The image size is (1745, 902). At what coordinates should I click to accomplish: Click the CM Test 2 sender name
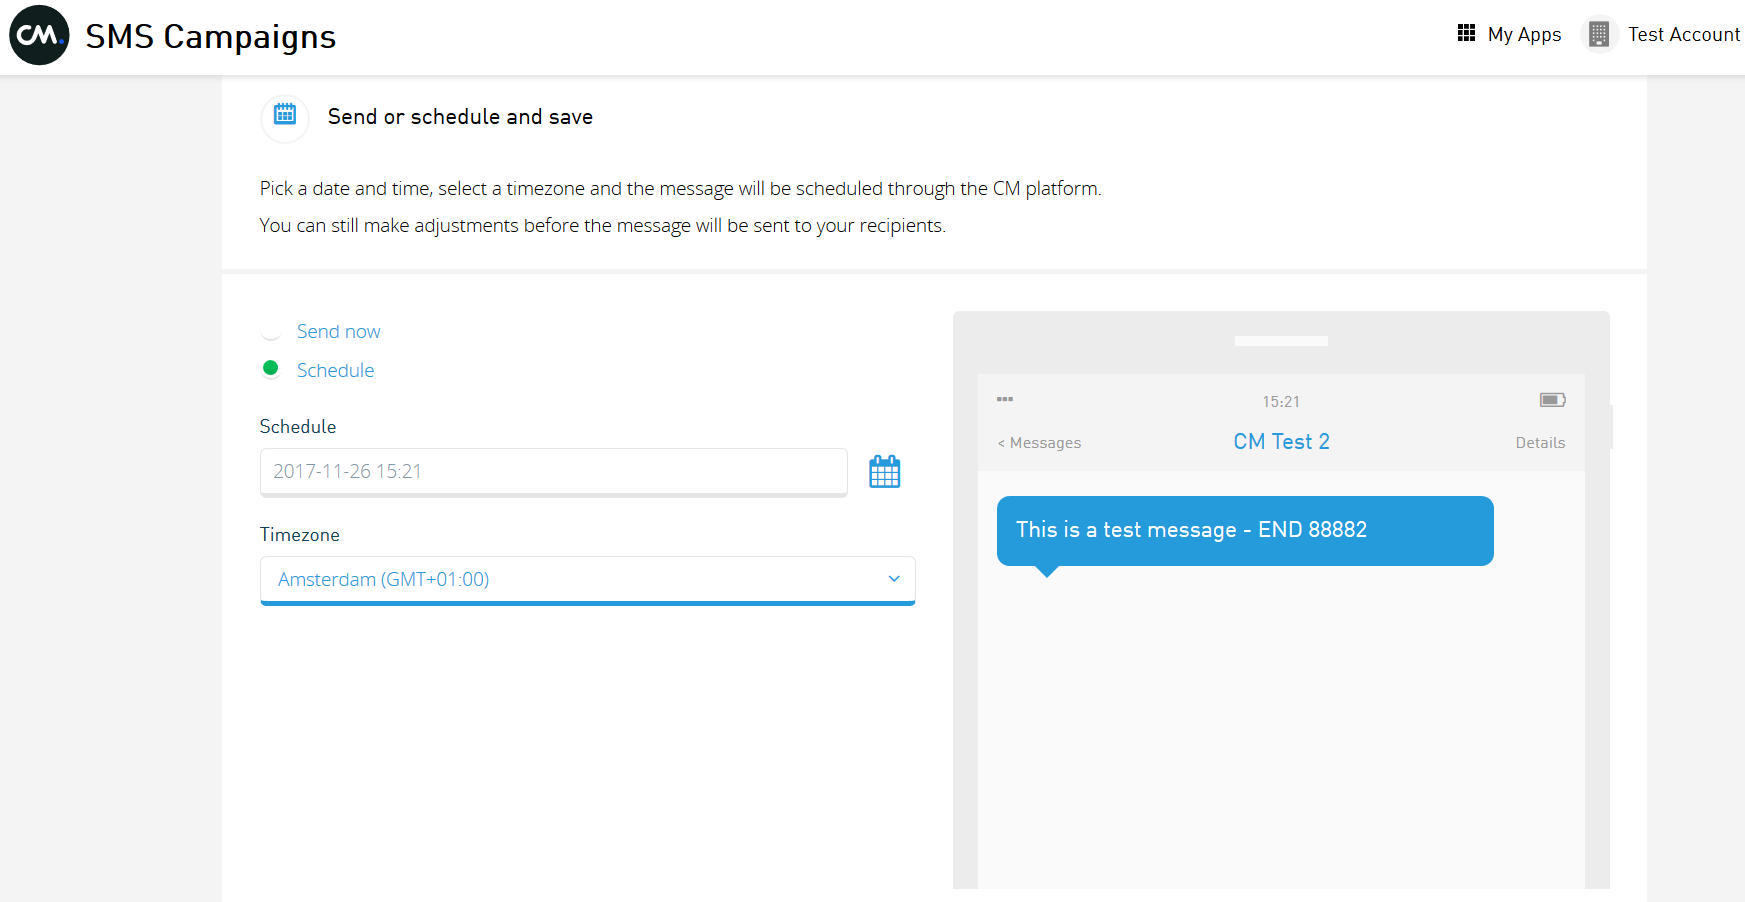(x=1282, y=442)
